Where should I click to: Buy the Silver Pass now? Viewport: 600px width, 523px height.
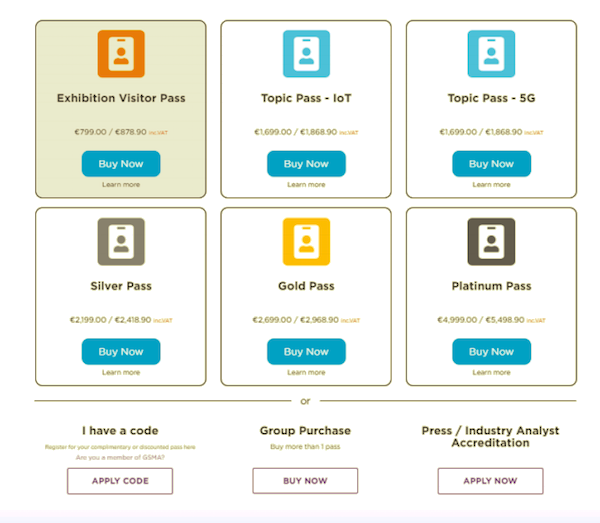121,351
